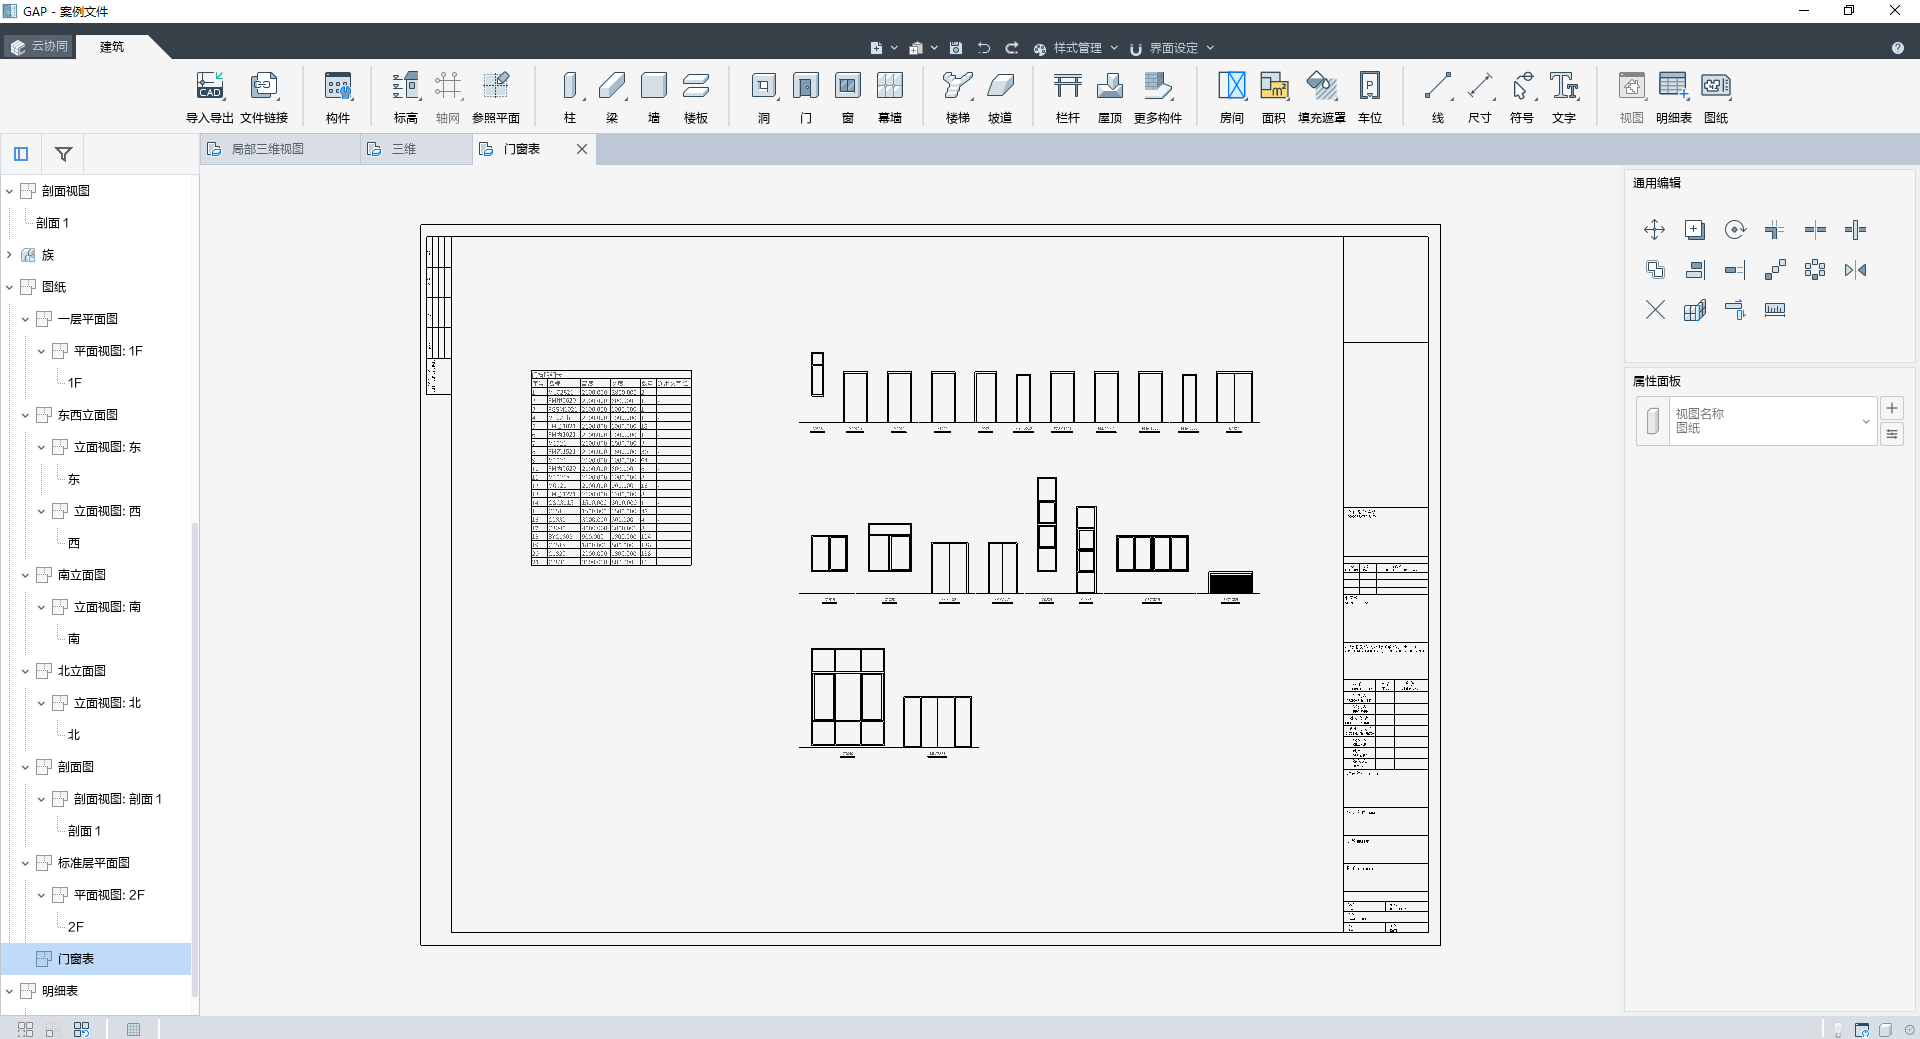Close the 门窗表 tab
The width and height of the screenshot is (1920, 1039).
point(582,149)
